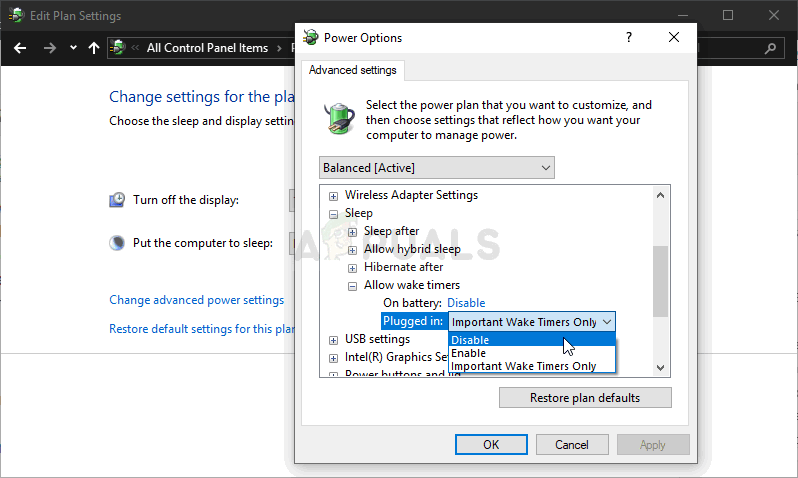Viewport: 798px width, 478px height.
Task: Expand Wireless Adapter Settings node
Action: (333, 196)
